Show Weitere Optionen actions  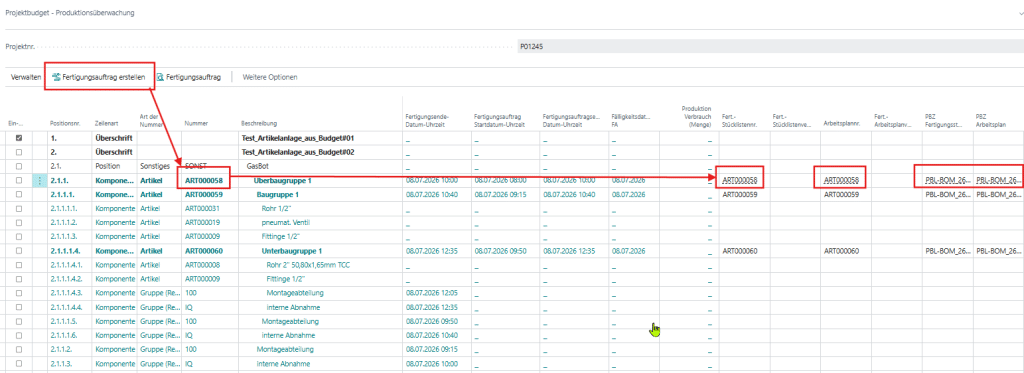[x=270, y=77]
